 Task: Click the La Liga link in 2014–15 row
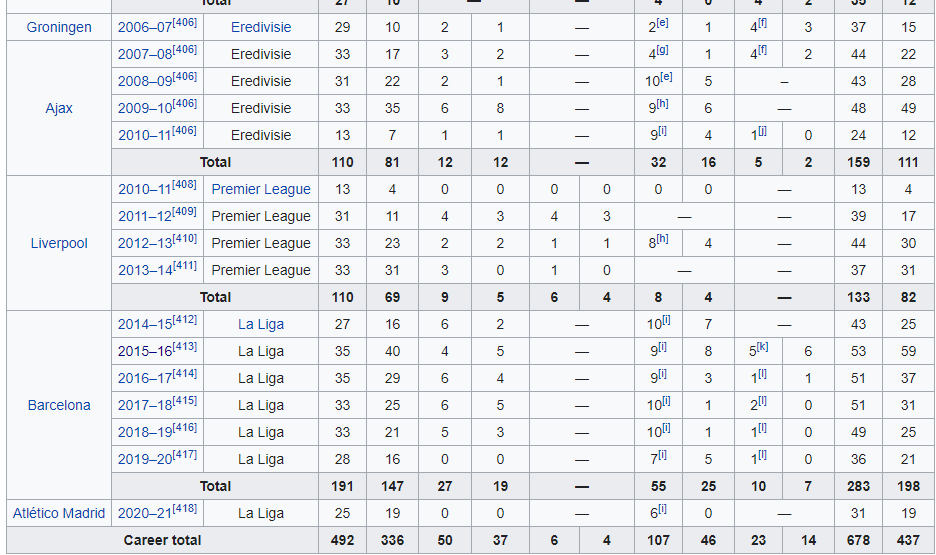click(261, 324)
